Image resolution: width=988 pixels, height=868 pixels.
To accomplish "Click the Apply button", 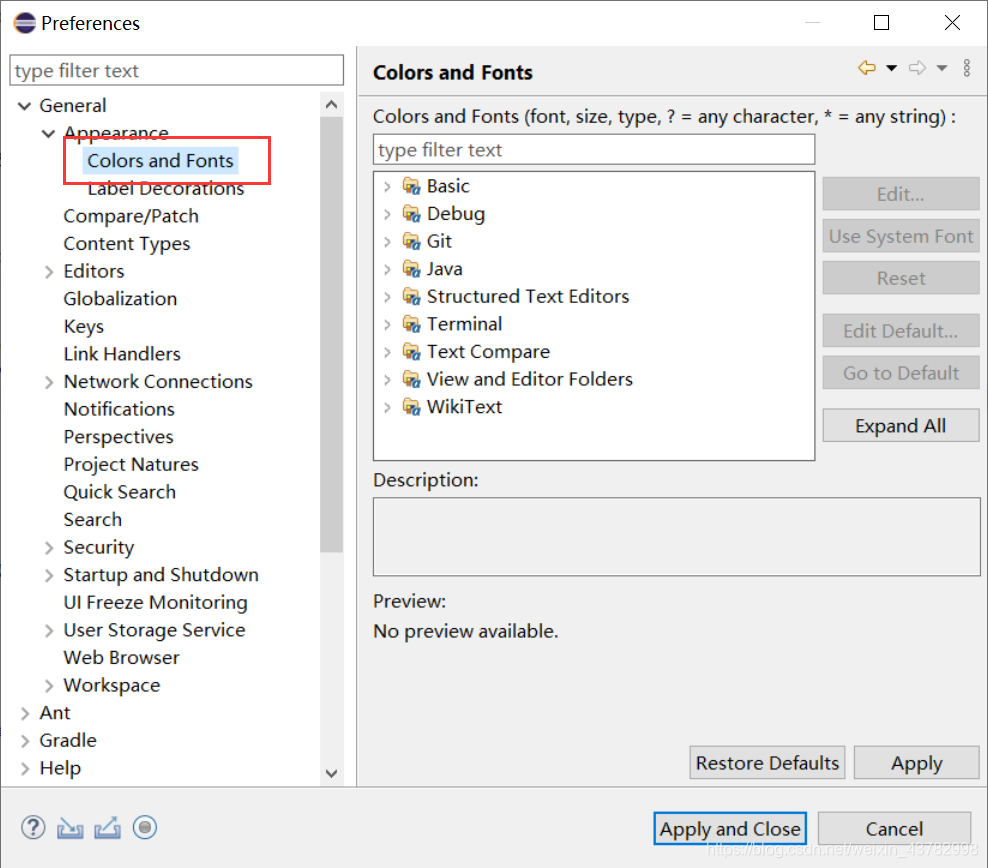I will click(916, 763).
